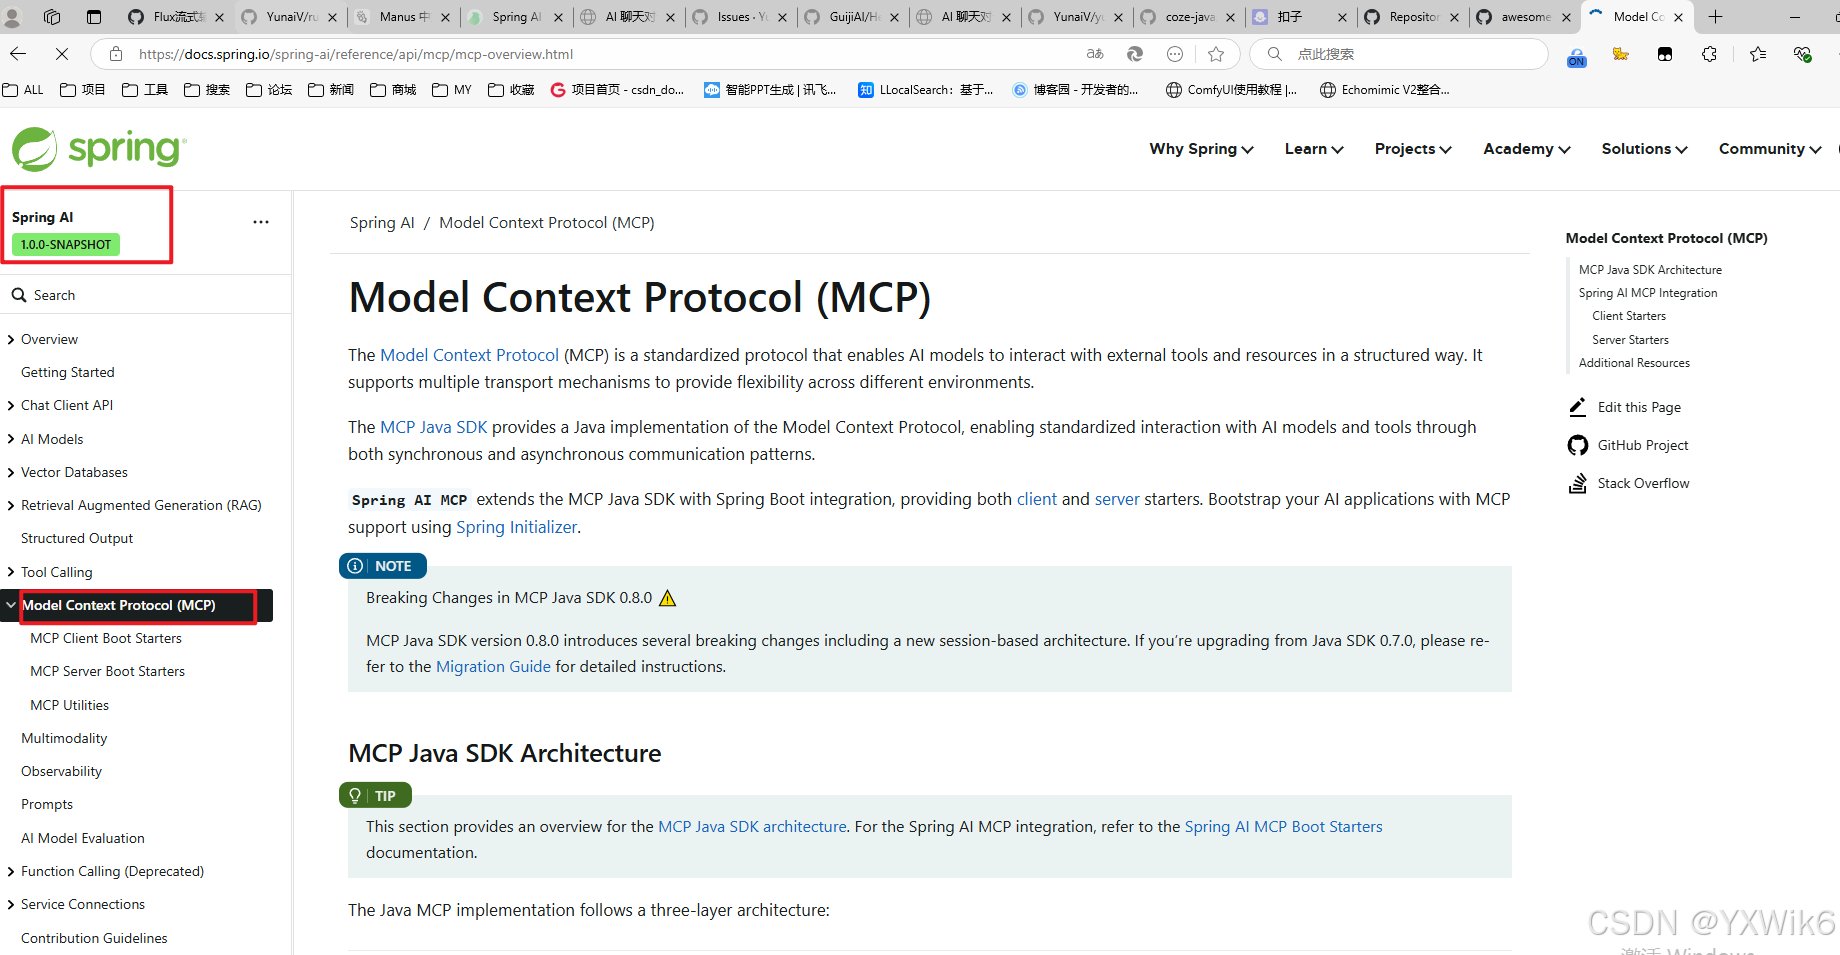Expand Retrieval Augmented Generation (RAG)
1840x955 pixels.
[x=11, y=506]
